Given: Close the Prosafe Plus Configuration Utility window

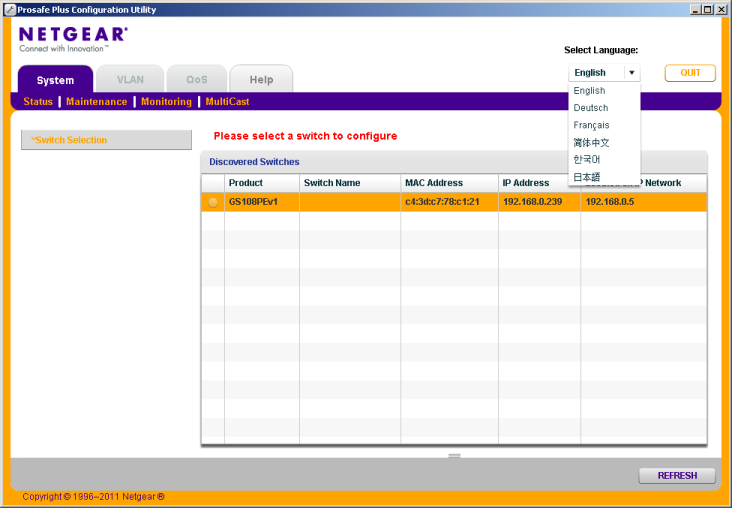Looking at the screenshot, I should [x=720, y=9].
